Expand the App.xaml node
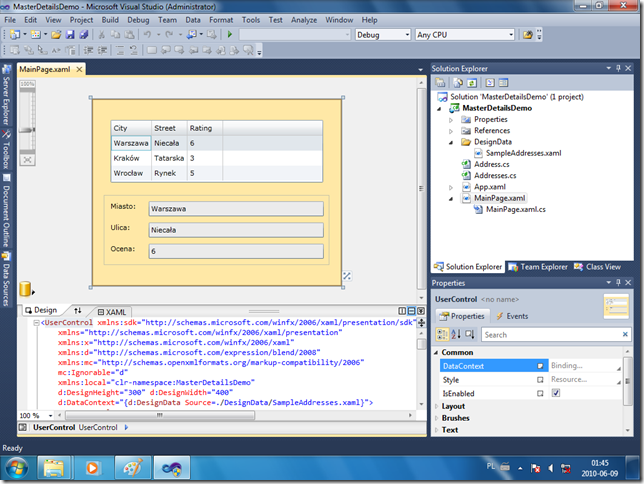The width and height of the screenshot is (644, 484). pyautogui.click(x=451, y=187)
